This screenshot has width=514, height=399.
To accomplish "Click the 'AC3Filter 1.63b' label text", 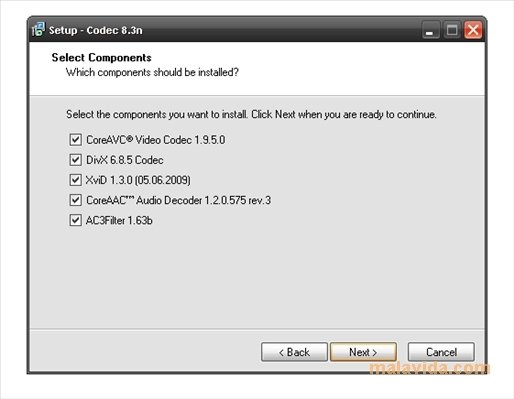I will [x=119, y=220].
